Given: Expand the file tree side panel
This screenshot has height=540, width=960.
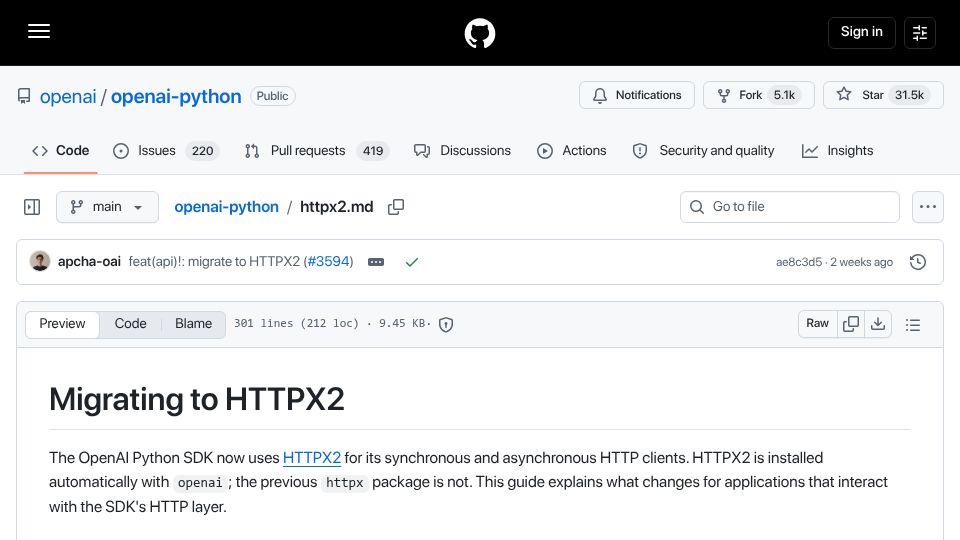Looking at the screenshot, I should tap(32, 207).
